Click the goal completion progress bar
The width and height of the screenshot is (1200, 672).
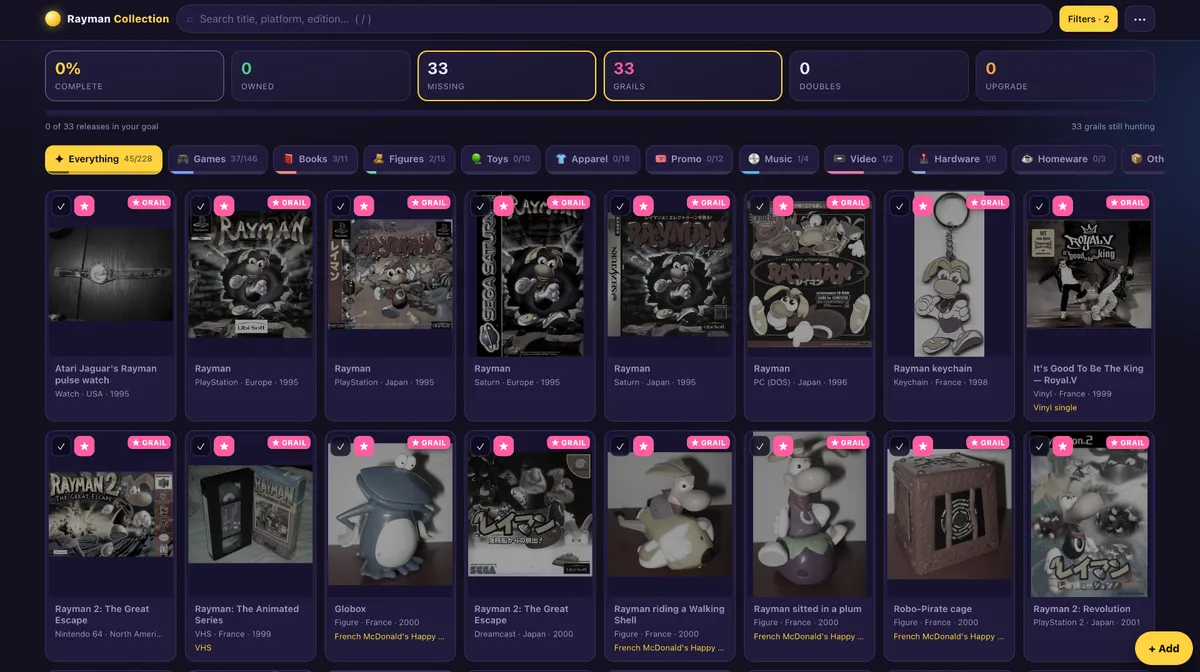pyautogui.click(x=600, y=112)
